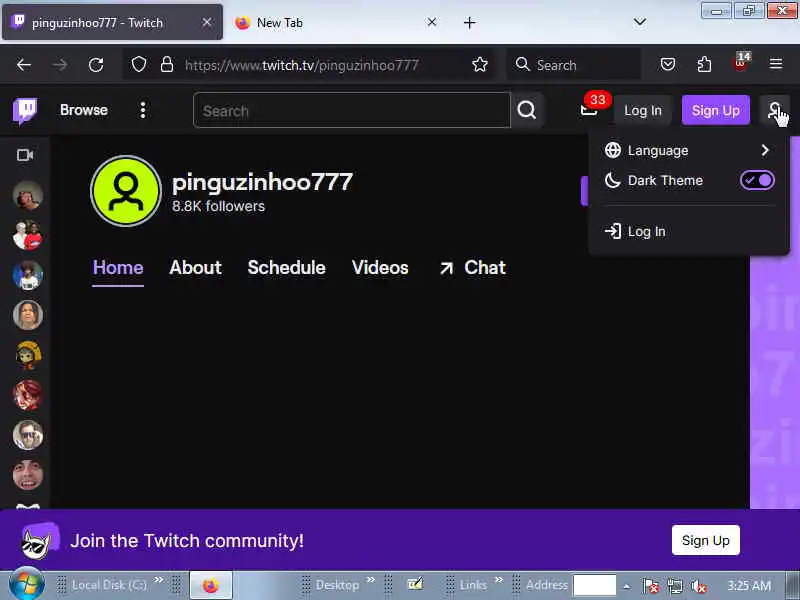Click the red extension icon with 14 badge
800x600 pixels.
click(741, 63)
